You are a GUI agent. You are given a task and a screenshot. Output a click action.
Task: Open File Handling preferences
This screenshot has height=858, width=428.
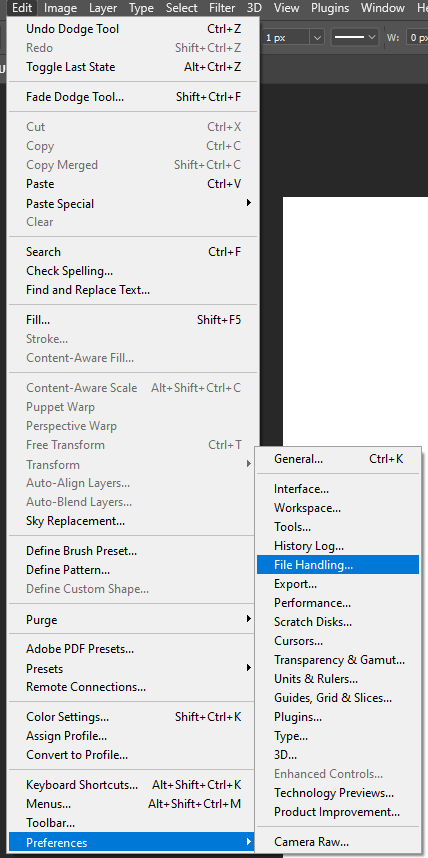coord(338,565)
